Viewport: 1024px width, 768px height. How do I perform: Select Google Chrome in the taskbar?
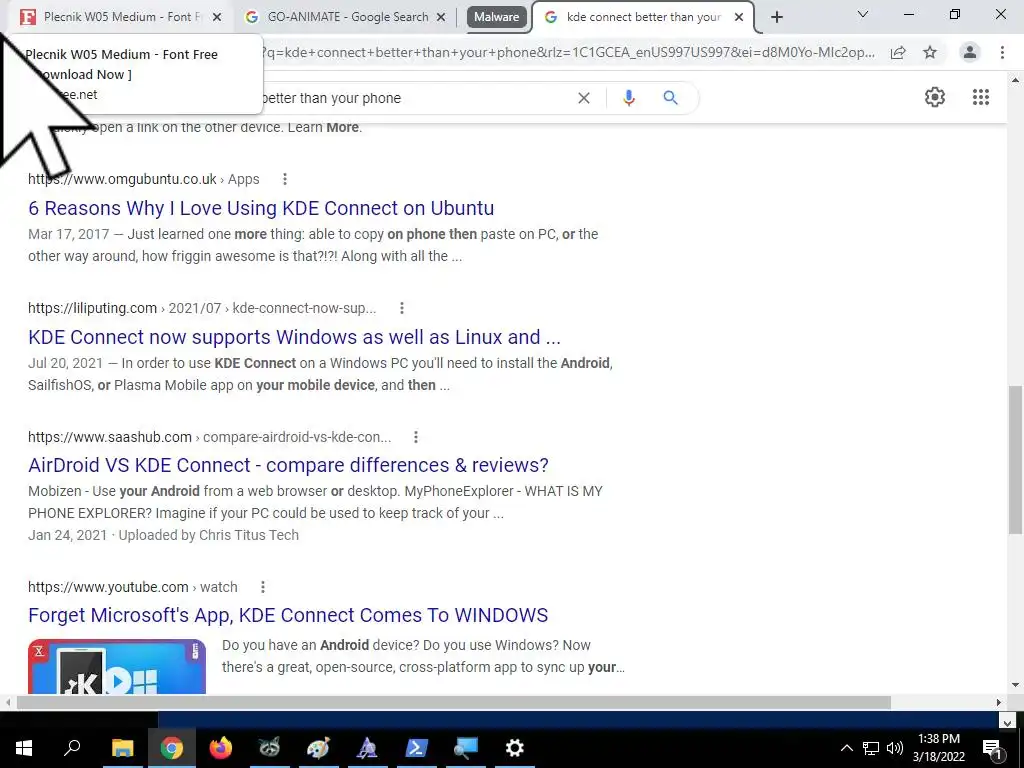click(x=171, y=748)
